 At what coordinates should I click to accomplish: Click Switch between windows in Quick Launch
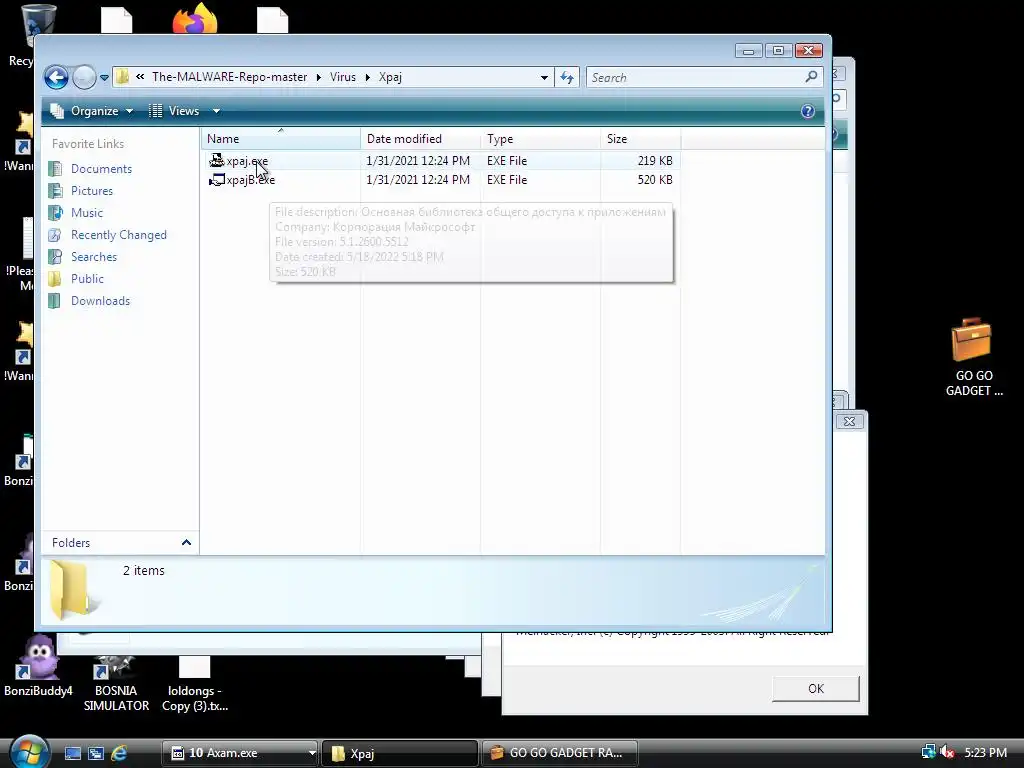pyautogui.click(x=96, y=753)
